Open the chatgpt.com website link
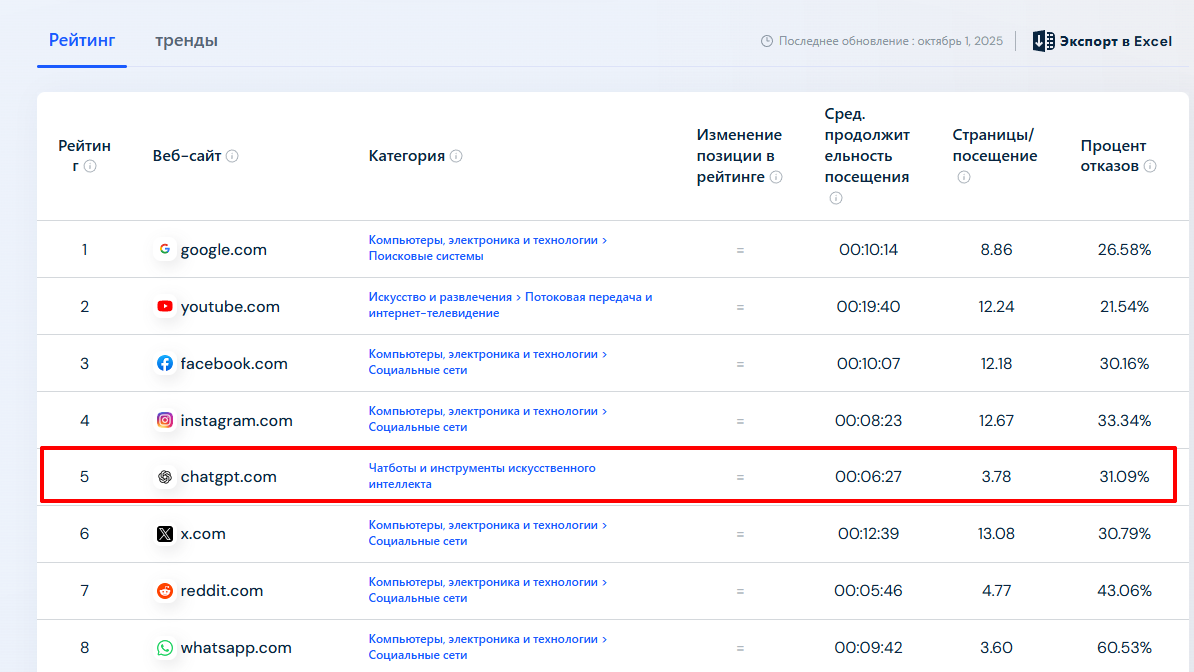 [x=228, y=477]
